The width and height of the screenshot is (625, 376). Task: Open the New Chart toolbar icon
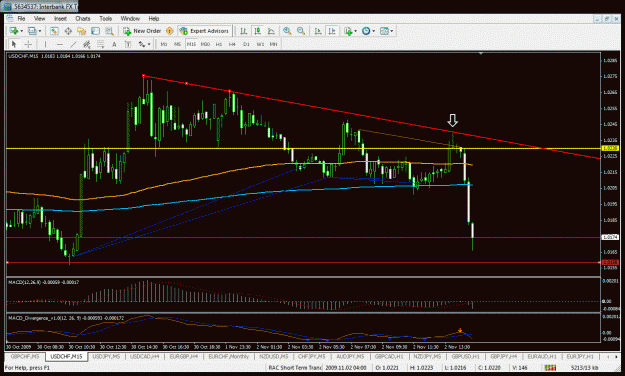14,31
